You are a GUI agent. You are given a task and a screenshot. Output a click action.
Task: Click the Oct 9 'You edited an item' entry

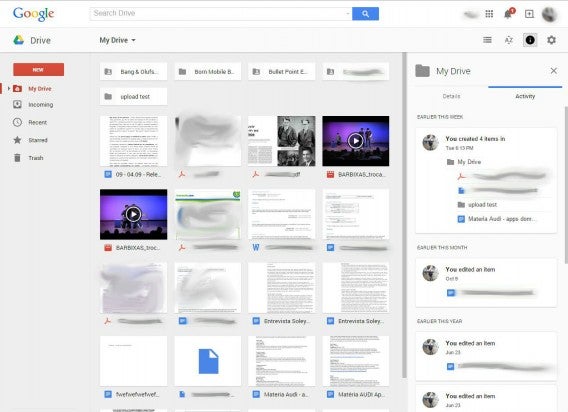486,283
